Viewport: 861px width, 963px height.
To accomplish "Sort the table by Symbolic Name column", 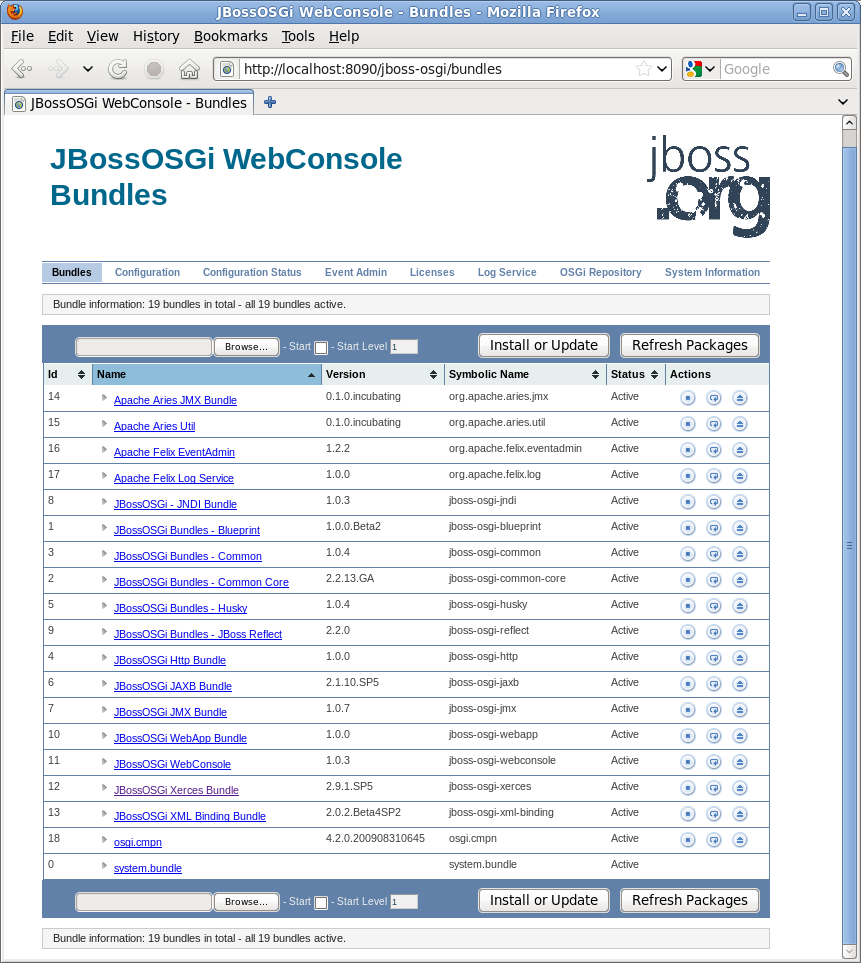I will tap(524, 375).
